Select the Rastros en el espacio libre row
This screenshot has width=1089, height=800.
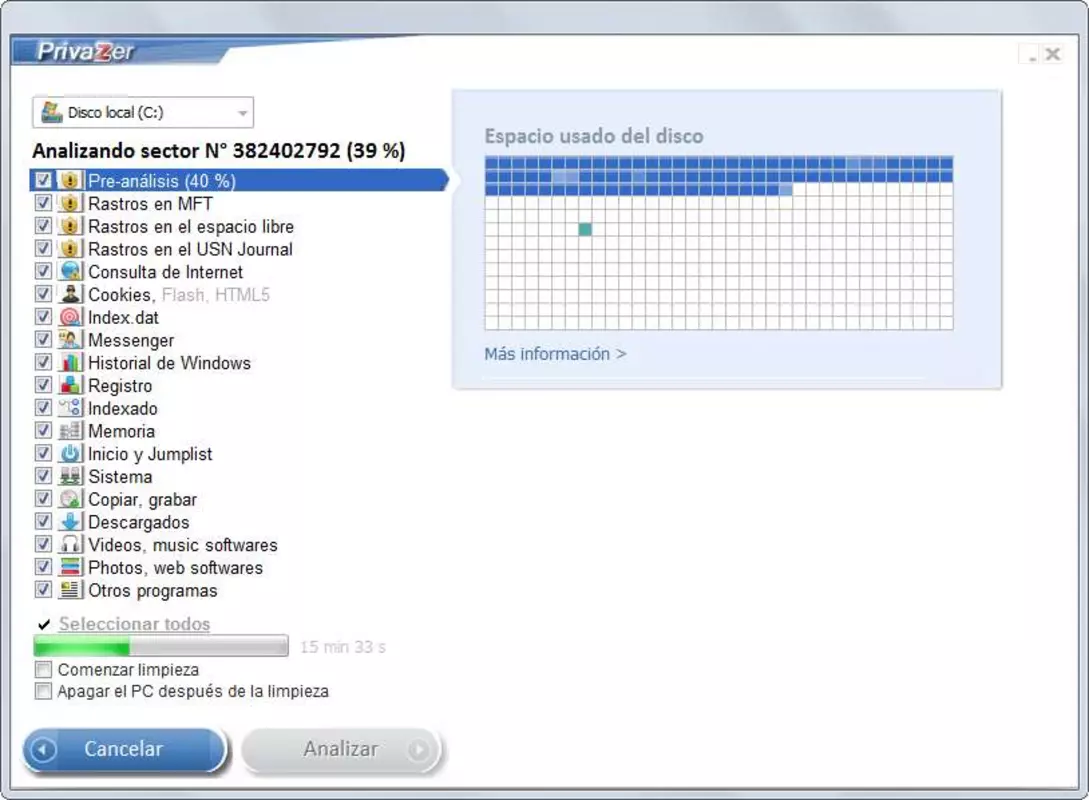pyautogui.click(x=190, y=226)
